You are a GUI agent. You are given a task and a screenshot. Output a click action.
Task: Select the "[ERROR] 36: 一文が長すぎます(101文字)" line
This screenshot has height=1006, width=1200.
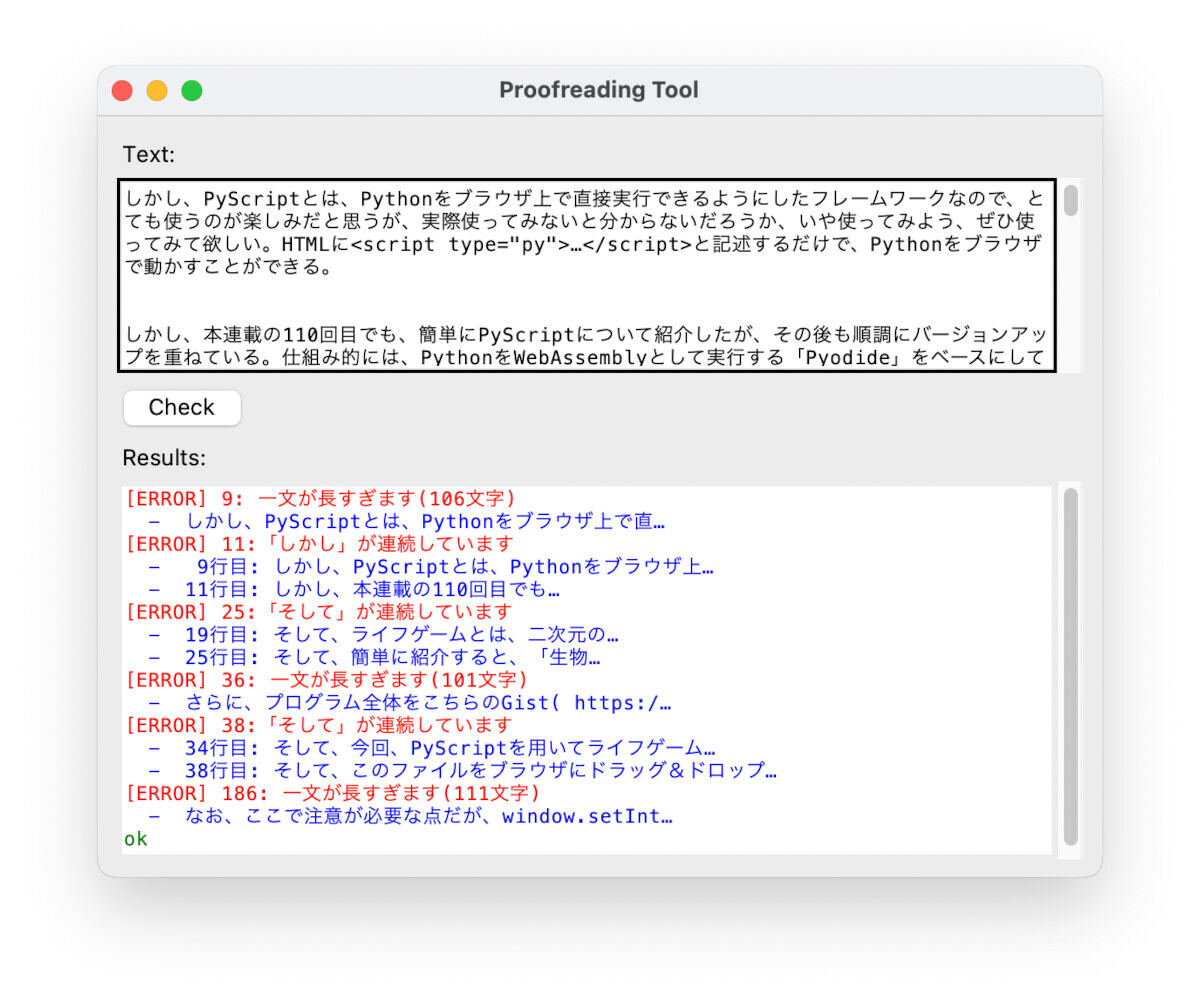coord(326,680)
